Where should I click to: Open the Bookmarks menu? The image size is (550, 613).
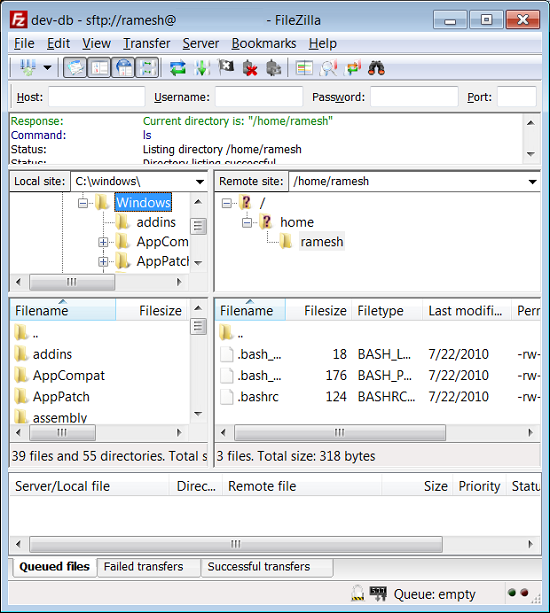(x=264, y=43)
